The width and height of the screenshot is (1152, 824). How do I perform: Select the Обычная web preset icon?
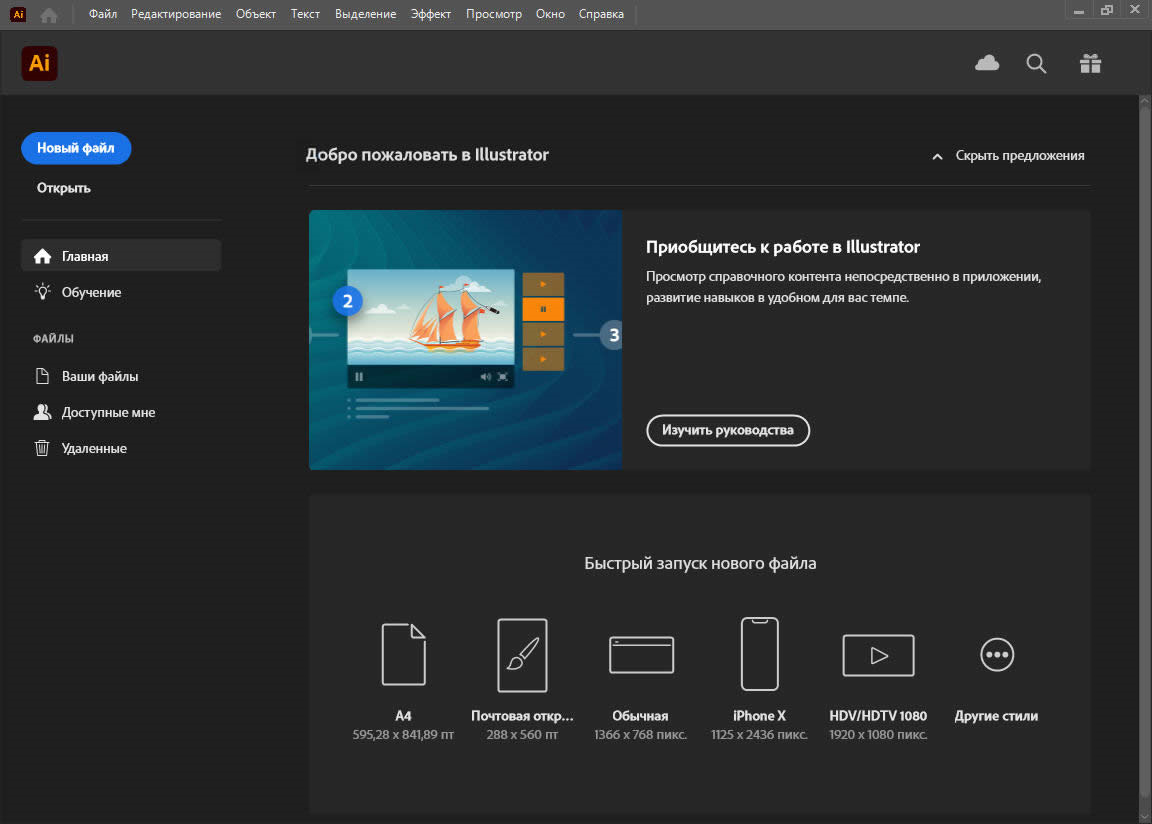(641, 655)
